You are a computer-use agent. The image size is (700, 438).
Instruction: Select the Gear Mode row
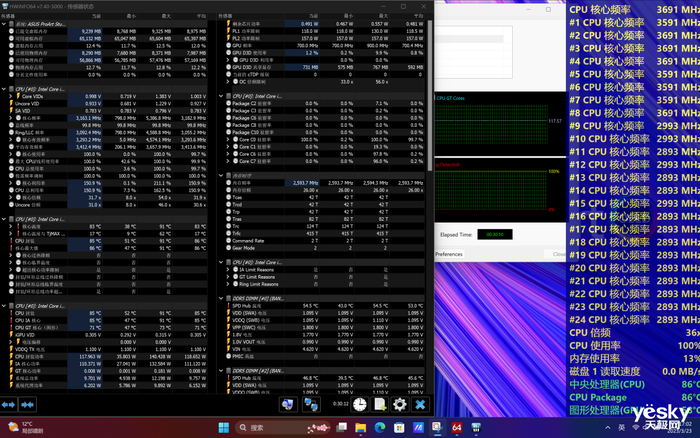[x=321, y=248]
